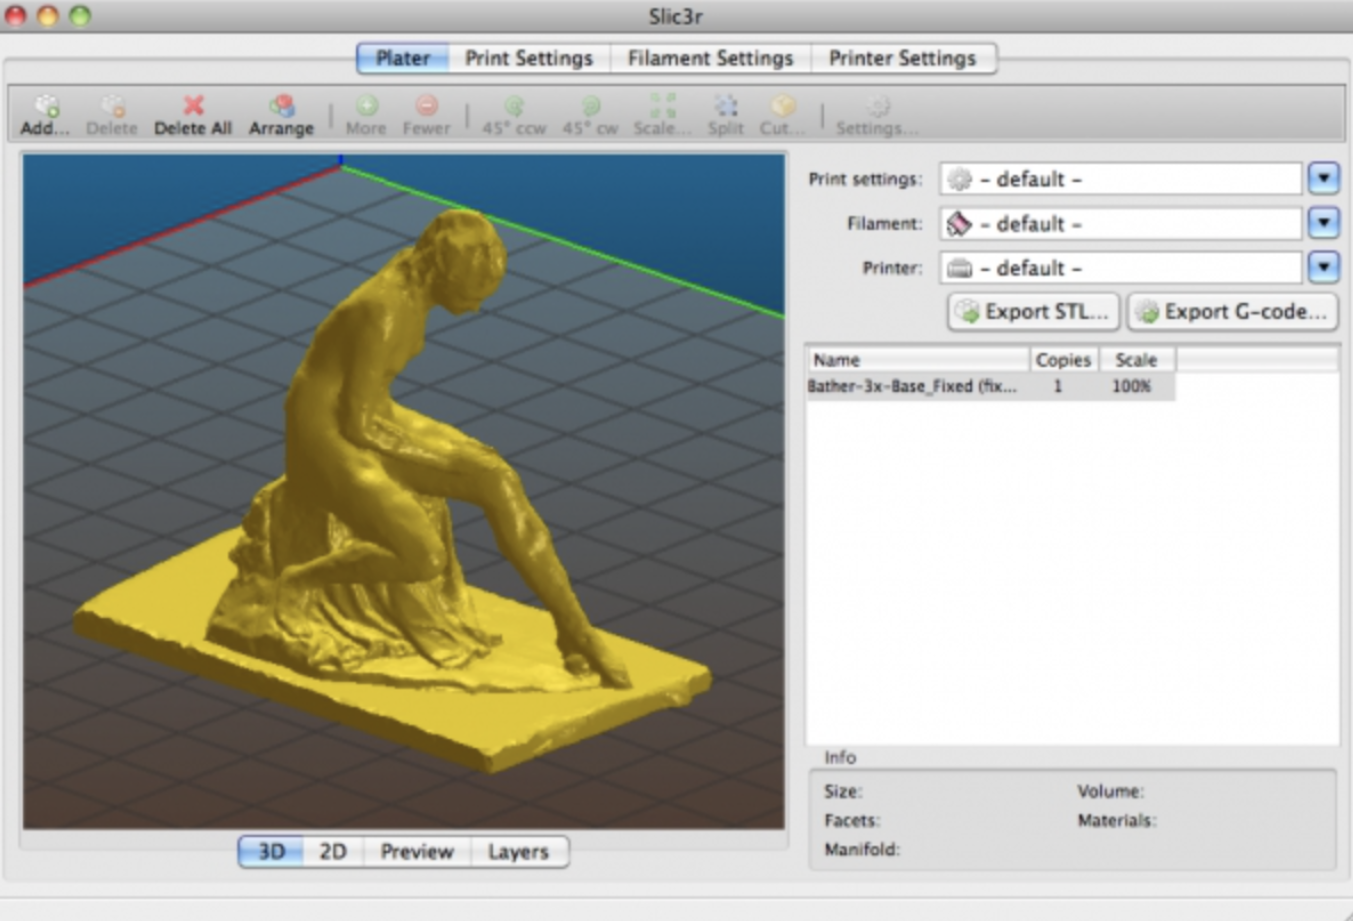This screenshot has width=1353, height=921.
Task: Click the Print settings default combo field
Action: [1121, 179]
